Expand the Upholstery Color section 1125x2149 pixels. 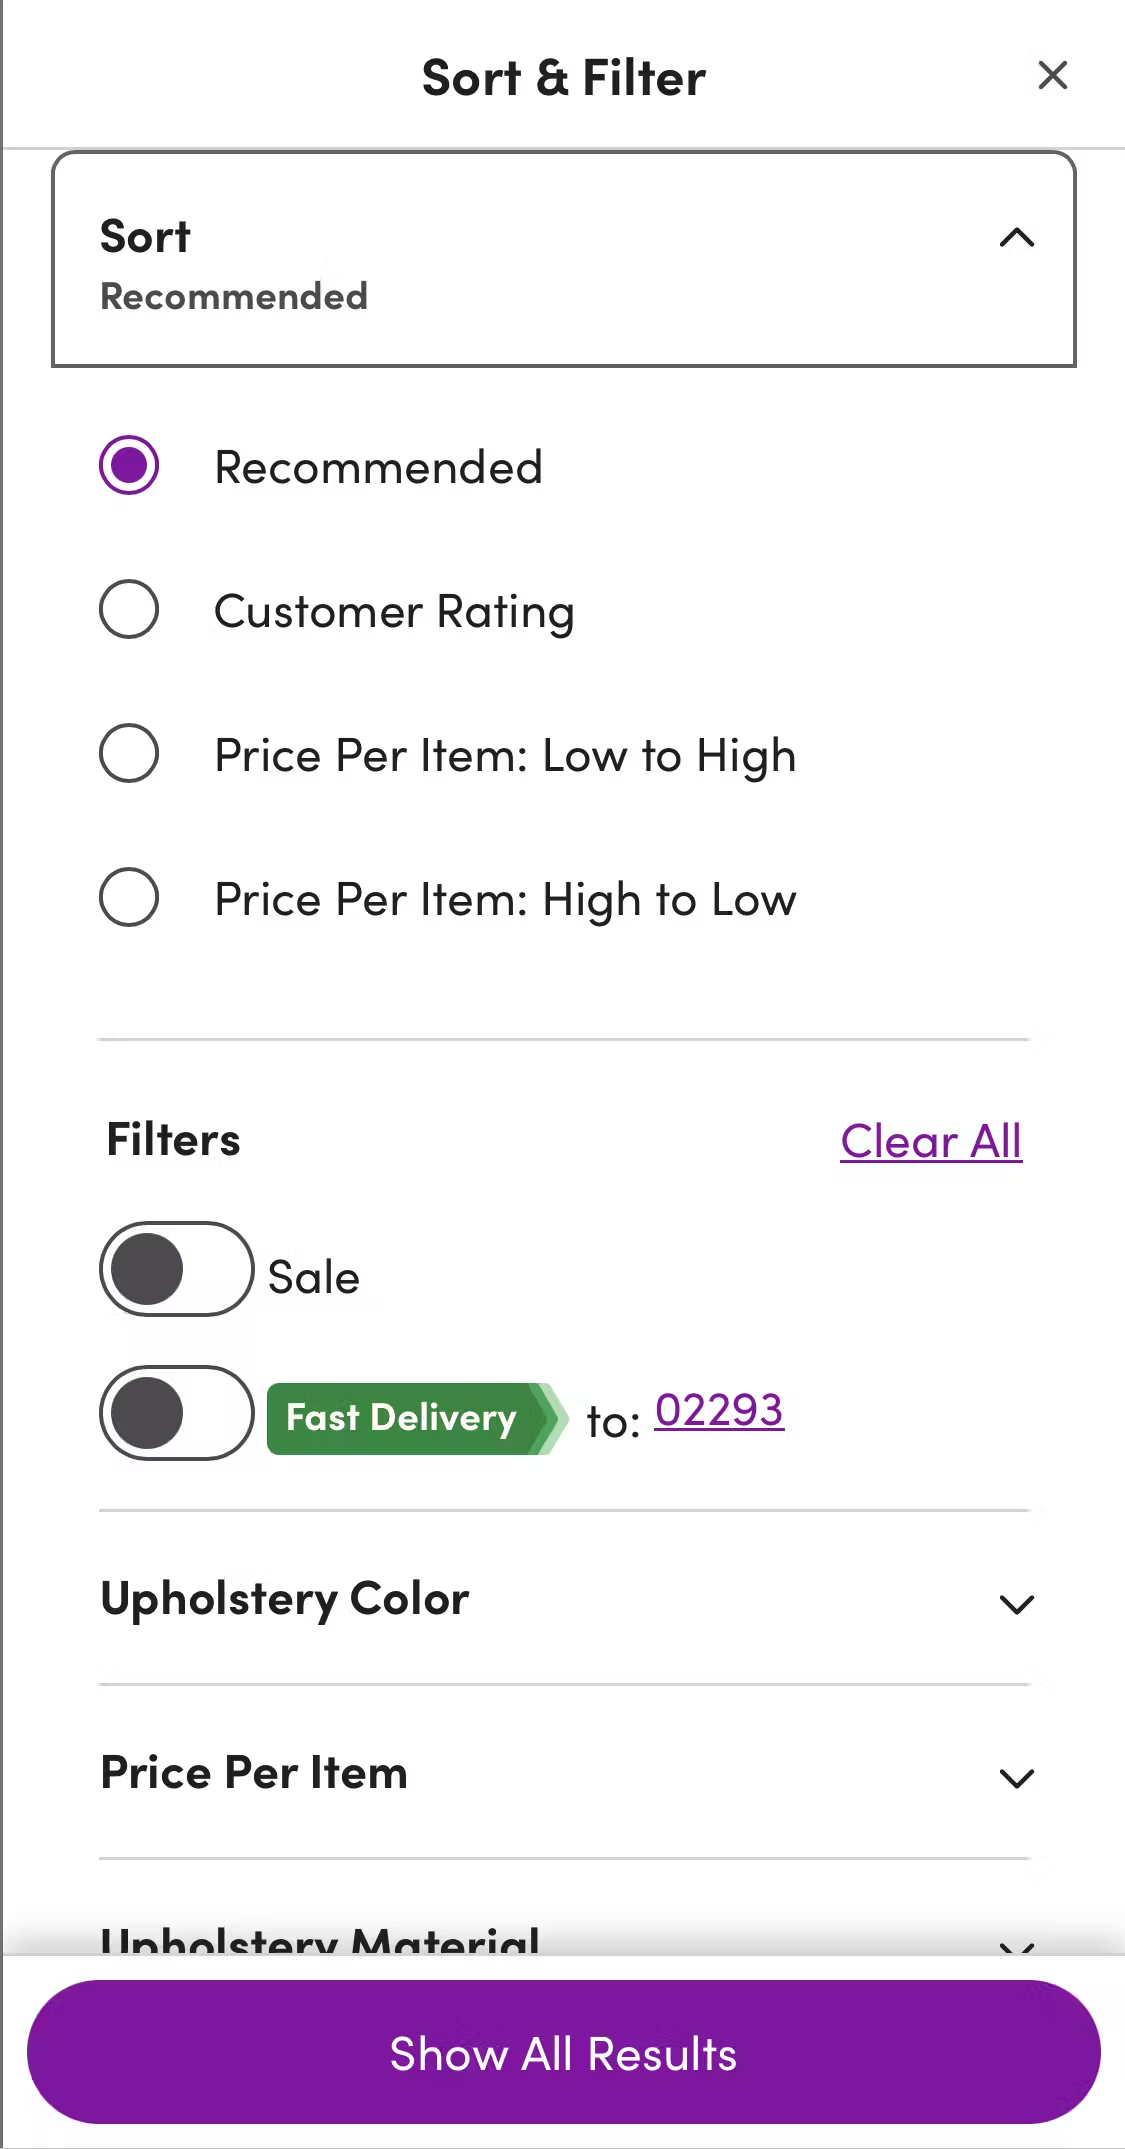[1017, 1605]
